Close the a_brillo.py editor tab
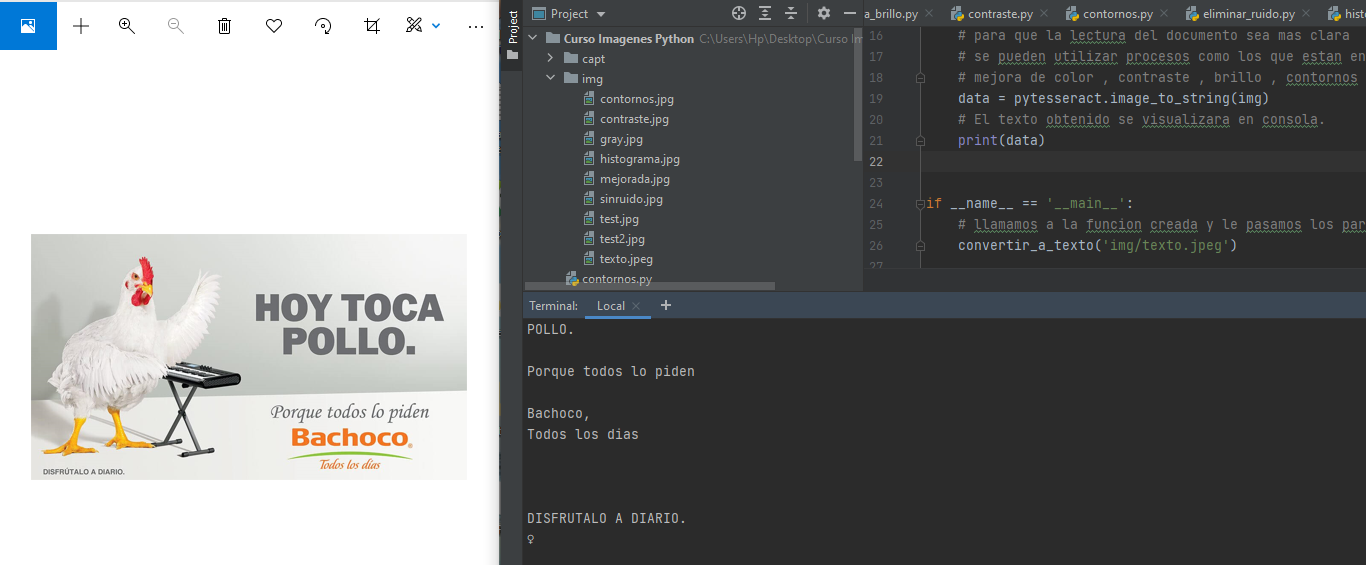 point(929,14)
